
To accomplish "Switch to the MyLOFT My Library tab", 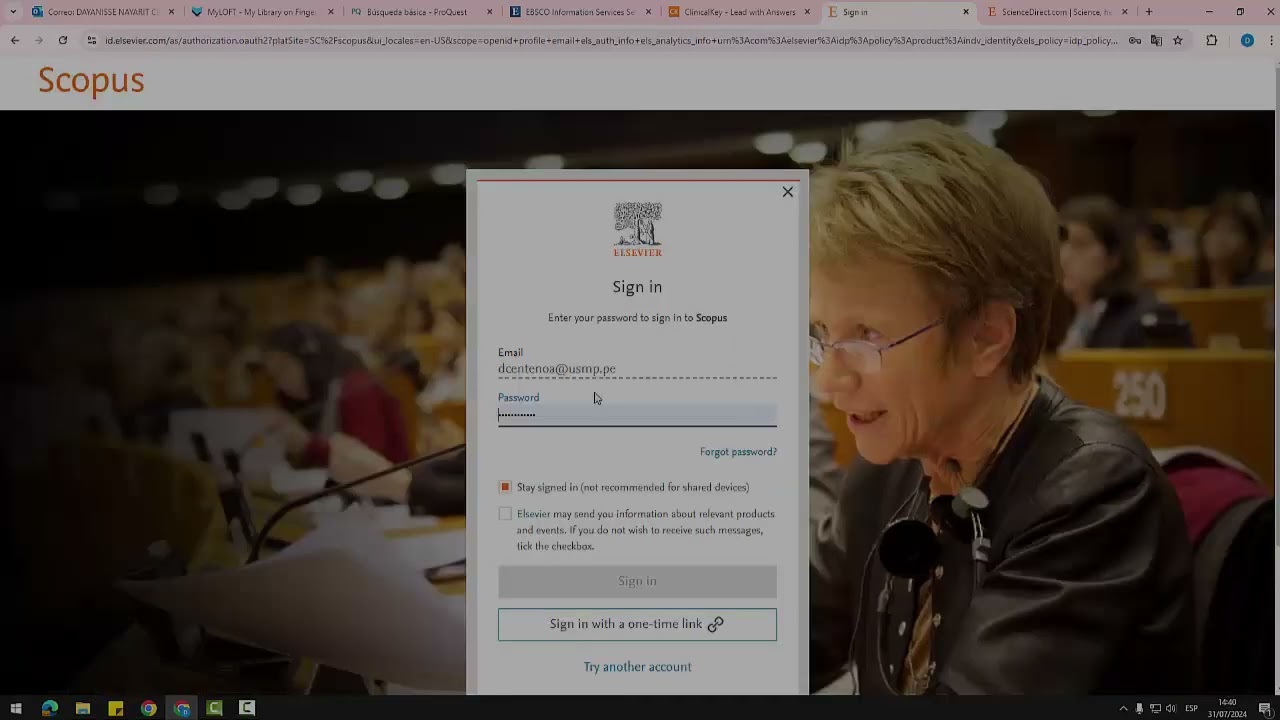I will point(262,12).
